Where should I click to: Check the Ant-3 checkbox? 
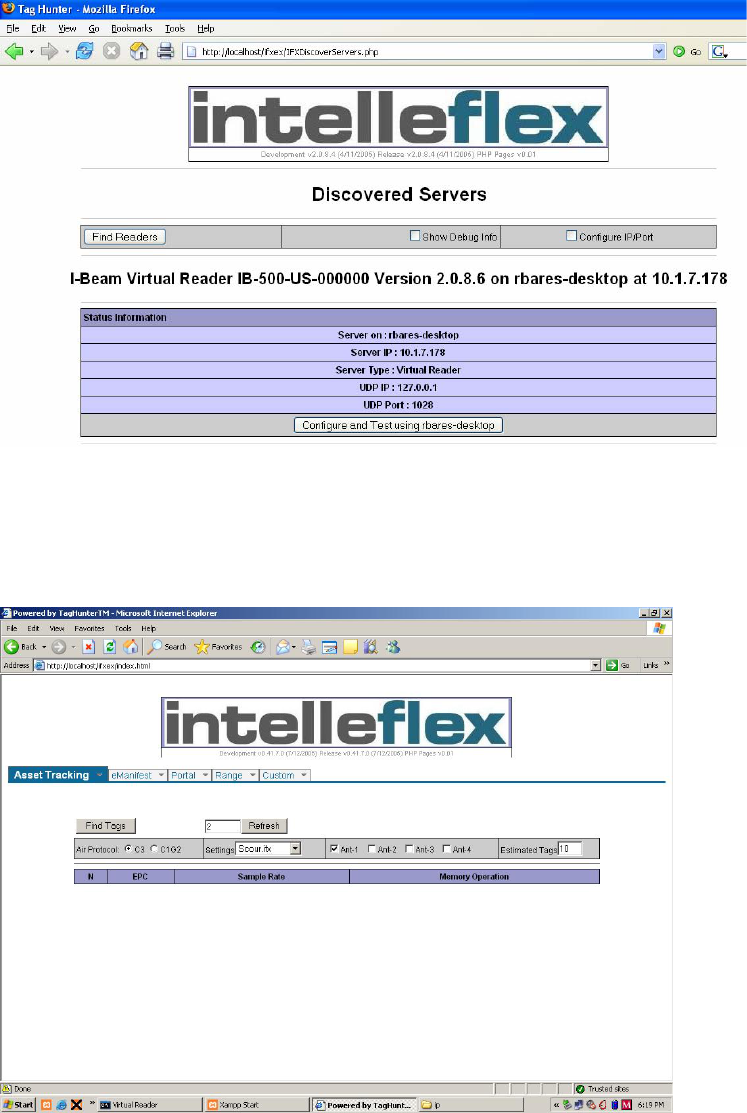(x=409, y=849)
